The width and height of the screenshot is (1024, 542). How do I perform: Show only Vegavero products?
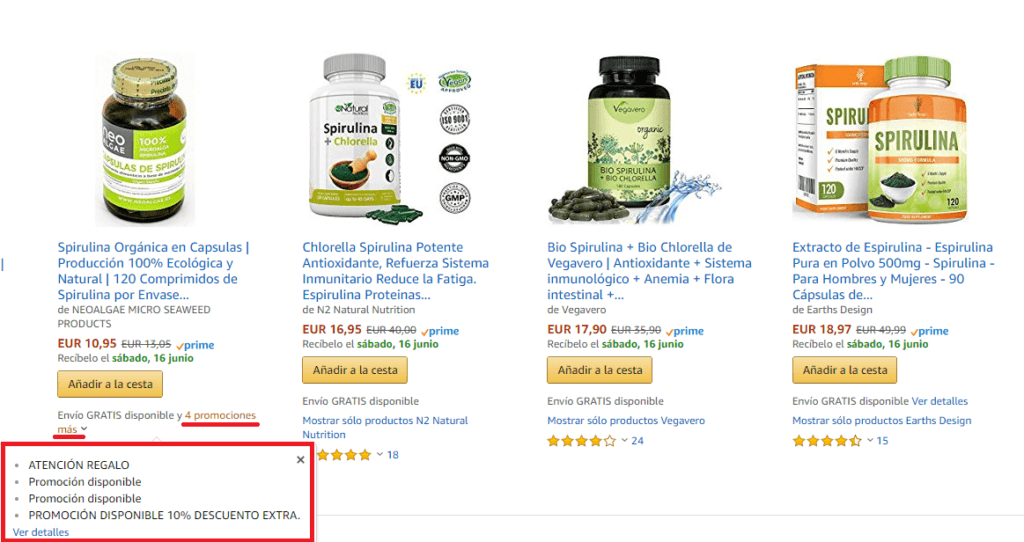(x=626, y=421)
